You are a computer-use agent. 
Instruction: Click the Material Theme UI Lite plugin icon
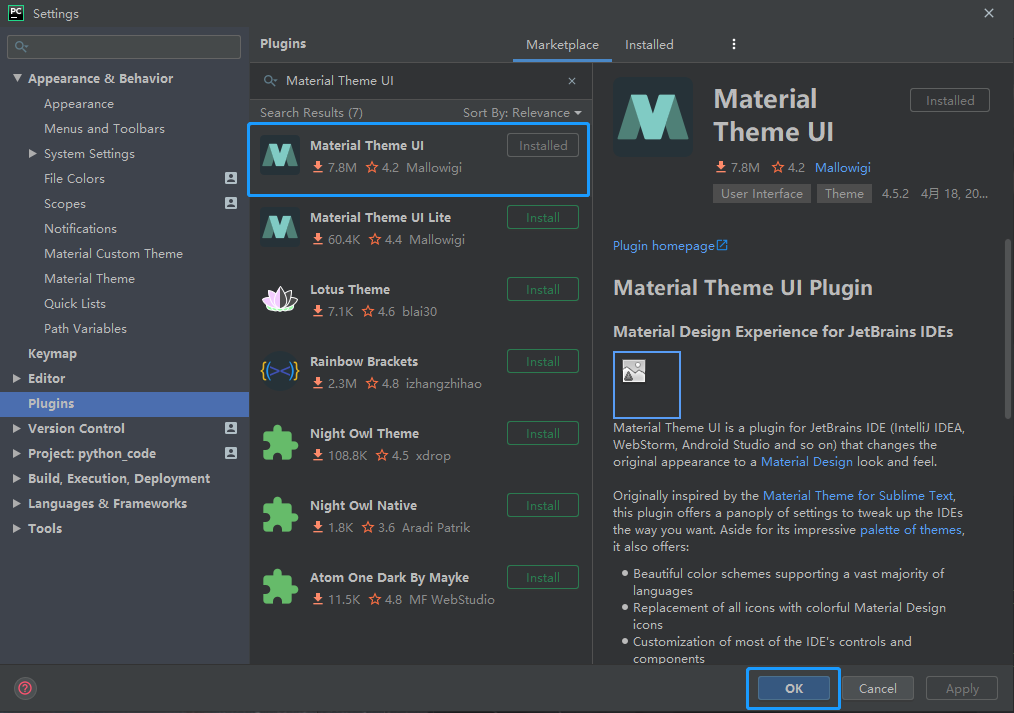point(280,227)
